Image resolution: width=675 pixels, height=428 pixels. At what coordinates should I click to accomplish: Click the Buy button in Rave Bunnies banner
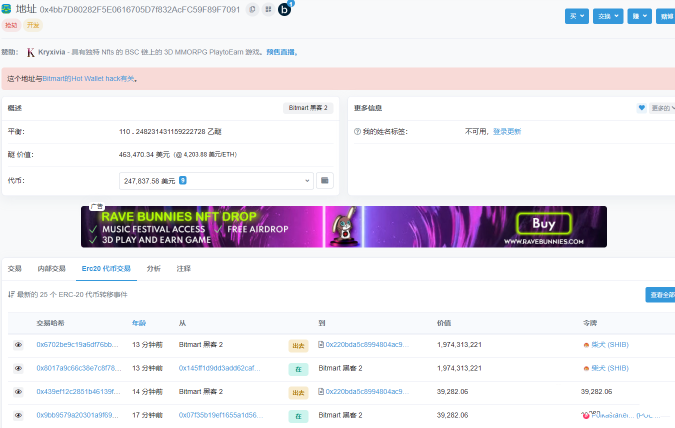544,223
